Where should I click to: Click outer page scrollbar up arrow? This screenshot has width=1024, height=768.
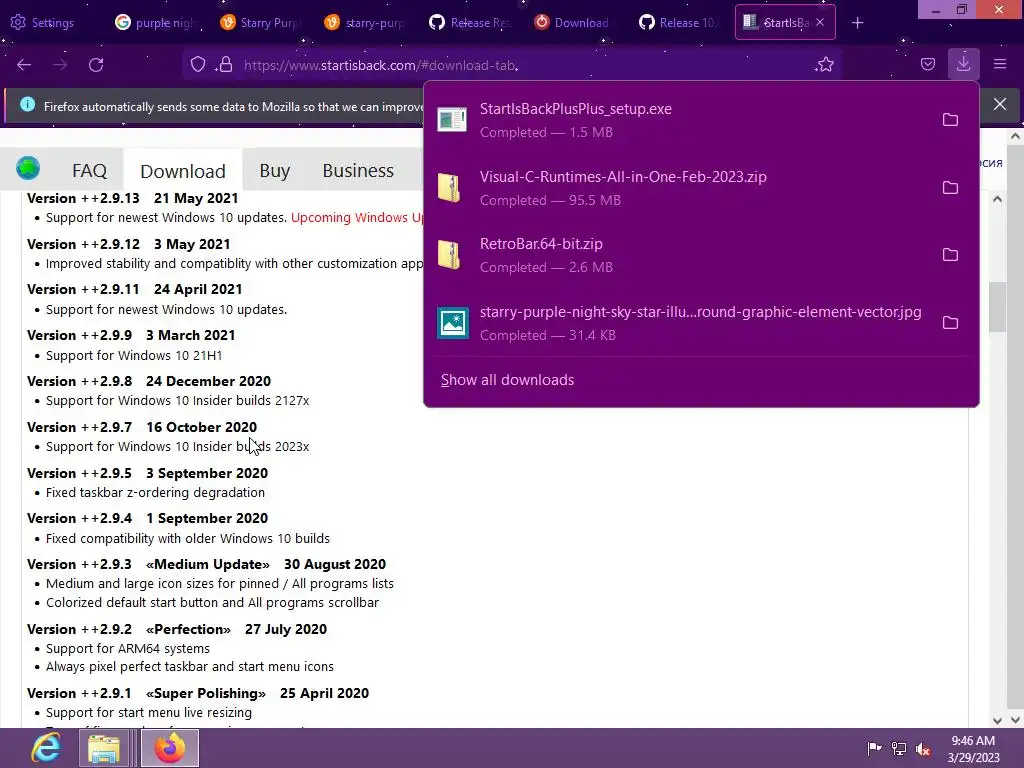pyautogui.click(x=1015, y=136)
